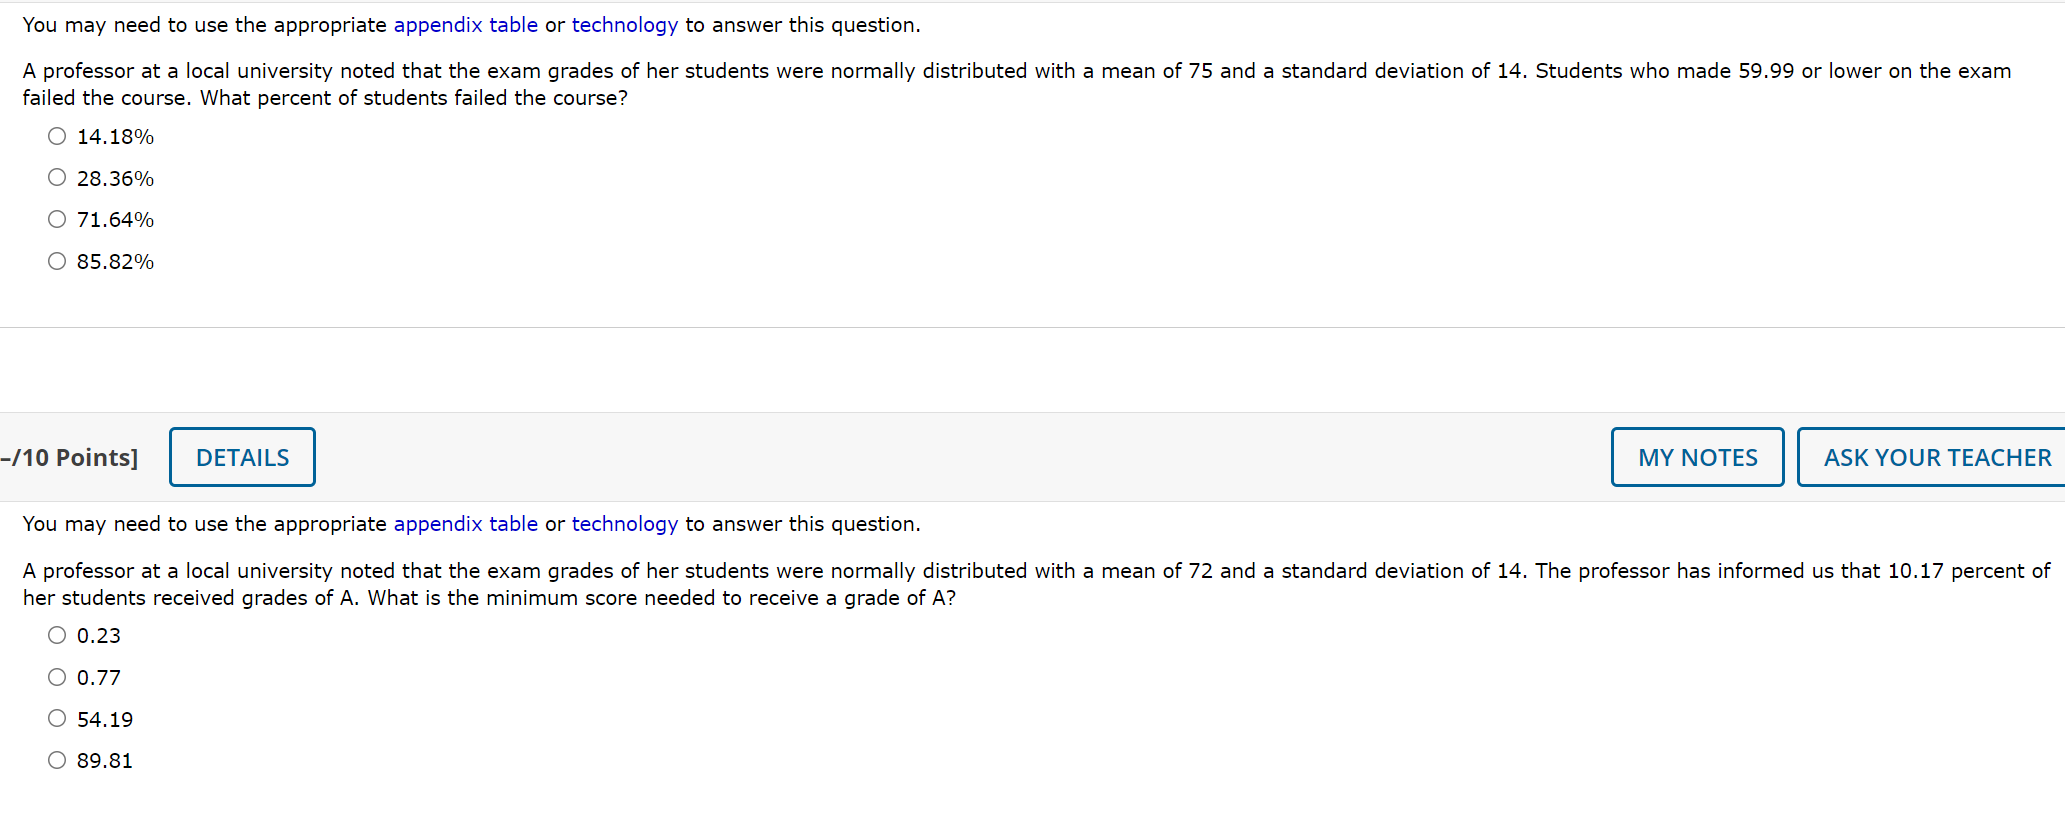
Task: Choose 0.23 for the minimum A score
Action: click(57, 634)
